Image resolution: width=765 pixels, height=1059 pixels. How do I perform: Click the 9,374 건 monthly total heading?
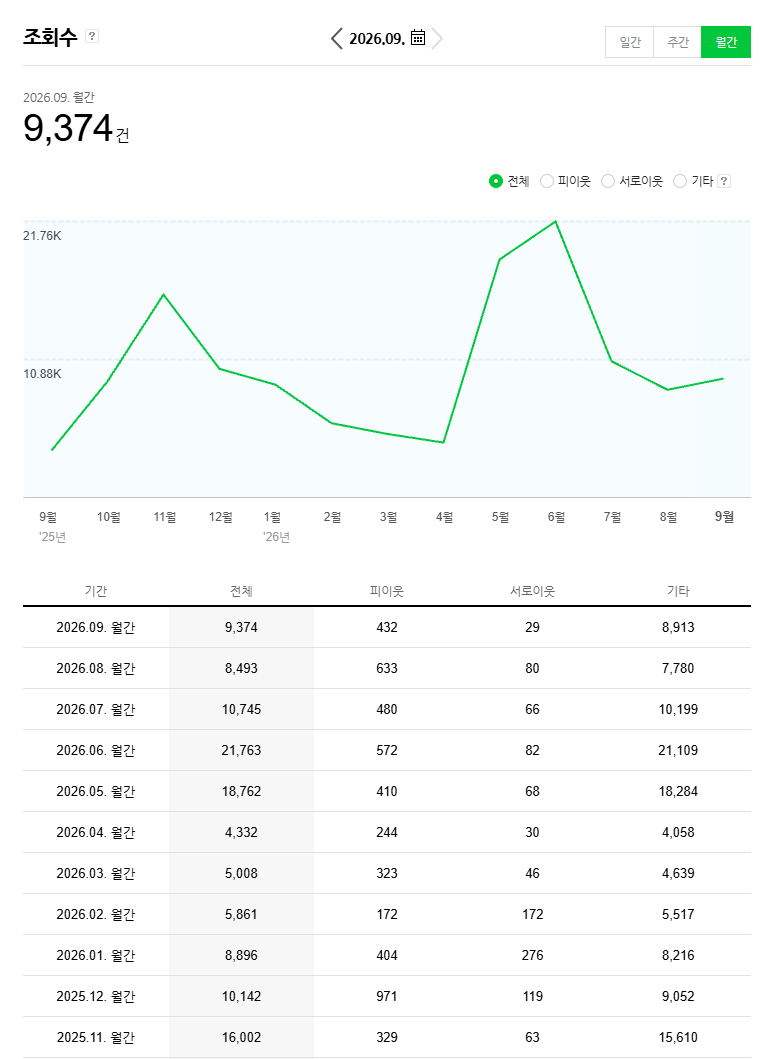76,128
